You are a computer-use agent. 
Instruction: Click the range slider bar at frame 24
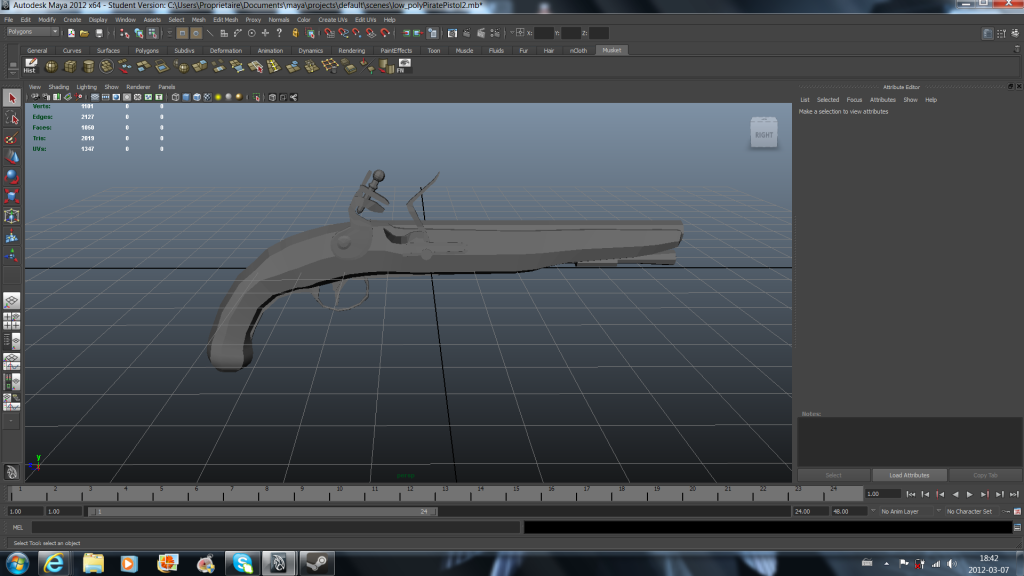click(424, 511)
